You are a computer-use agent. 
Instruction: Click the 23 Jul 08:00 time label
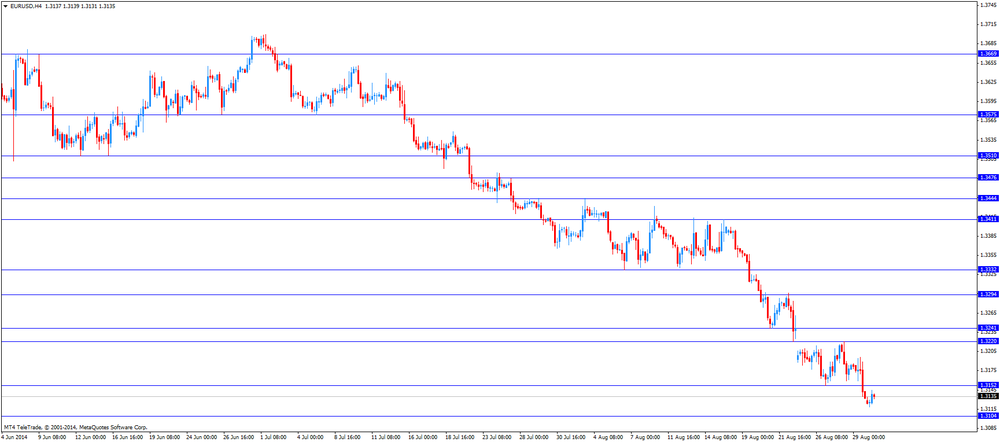pos(498,438)
